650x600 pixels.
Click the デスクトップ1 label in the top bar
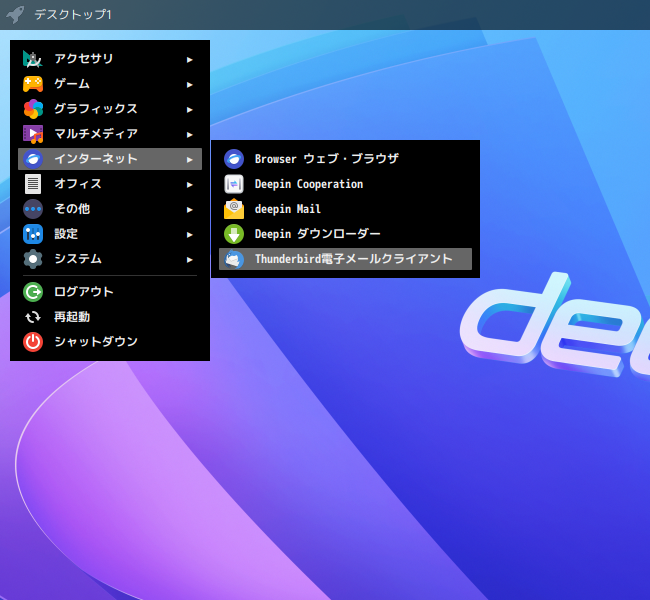(73, 15)
